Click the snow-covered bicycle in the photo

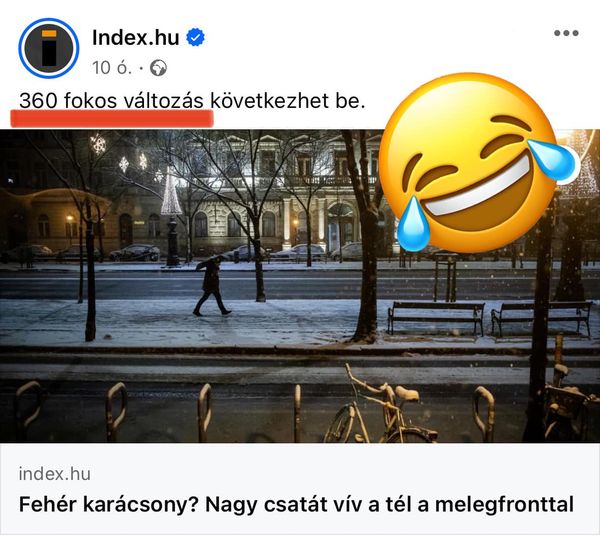click(381, 410)
